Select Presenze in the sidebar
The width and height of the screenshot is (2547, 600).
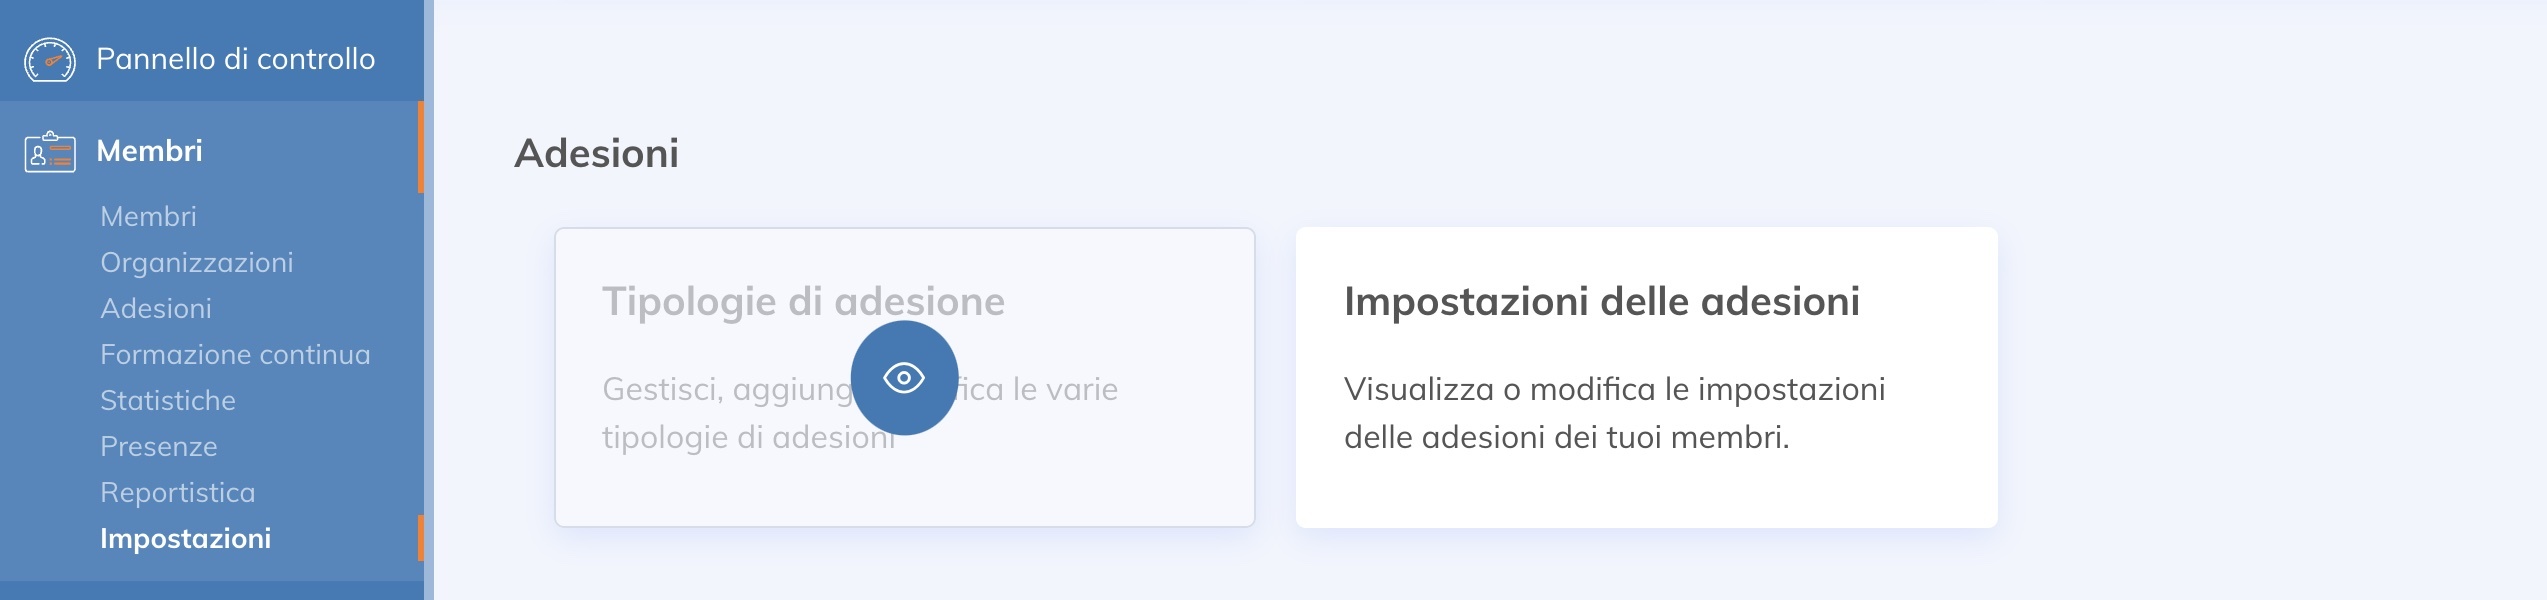click(x=158, y=446)
